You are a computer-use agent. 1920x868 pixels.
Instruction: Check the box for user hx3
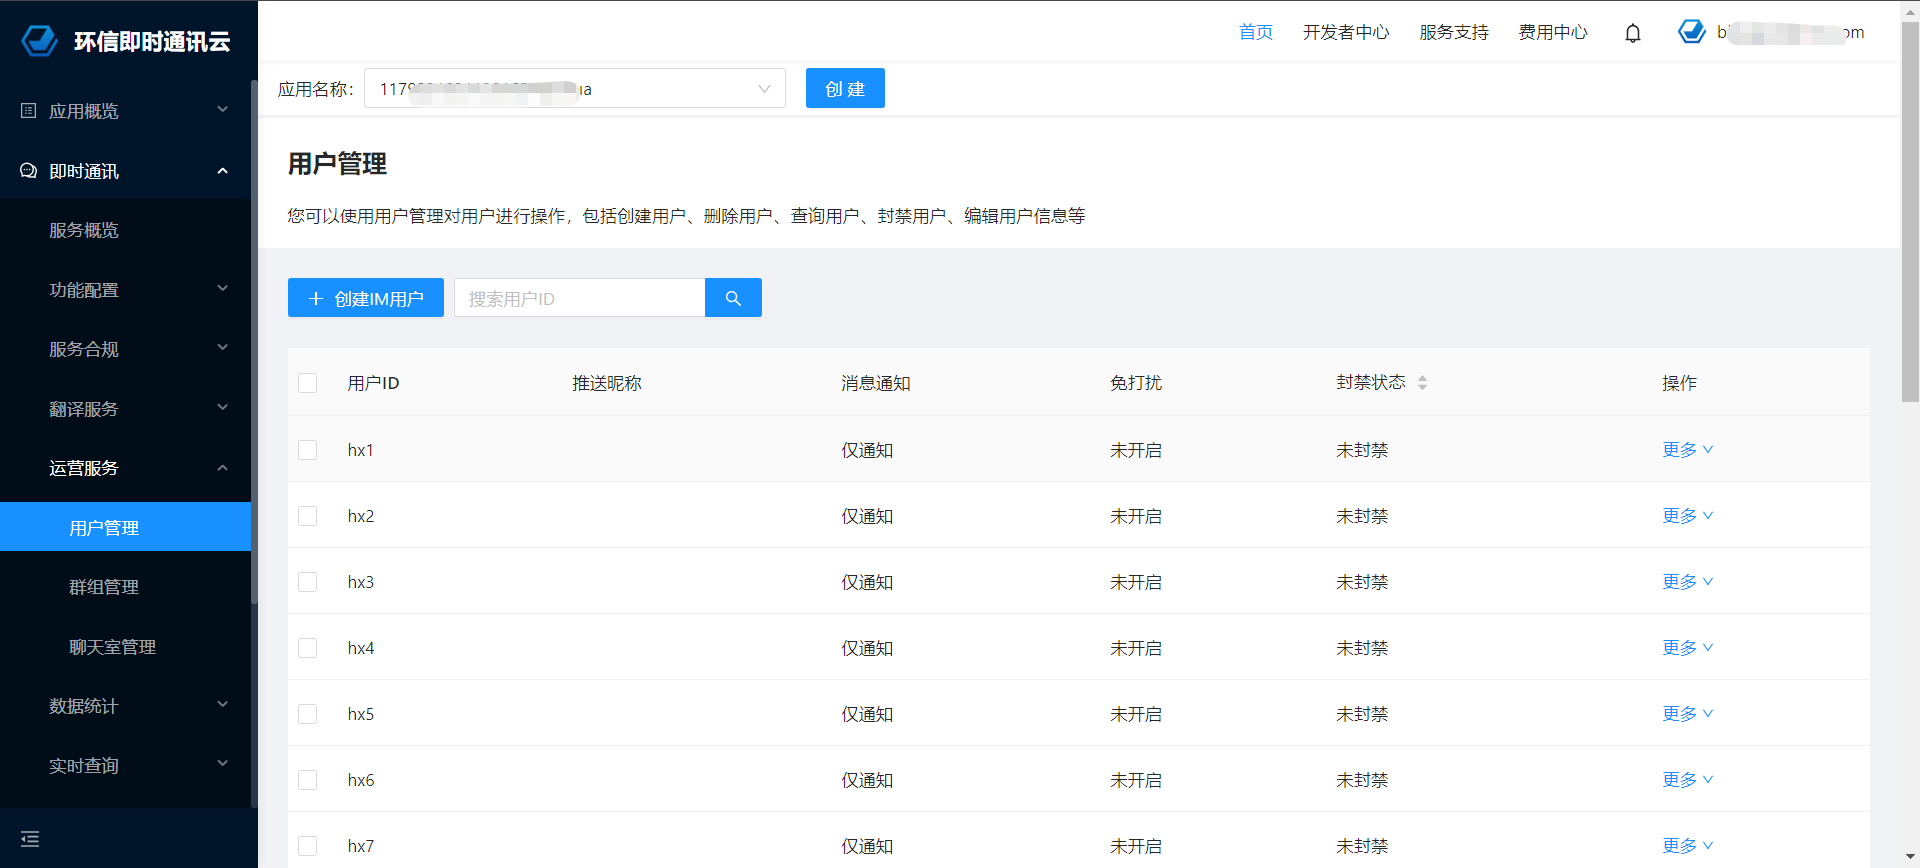pyautogui.click(x=308, y=582)
